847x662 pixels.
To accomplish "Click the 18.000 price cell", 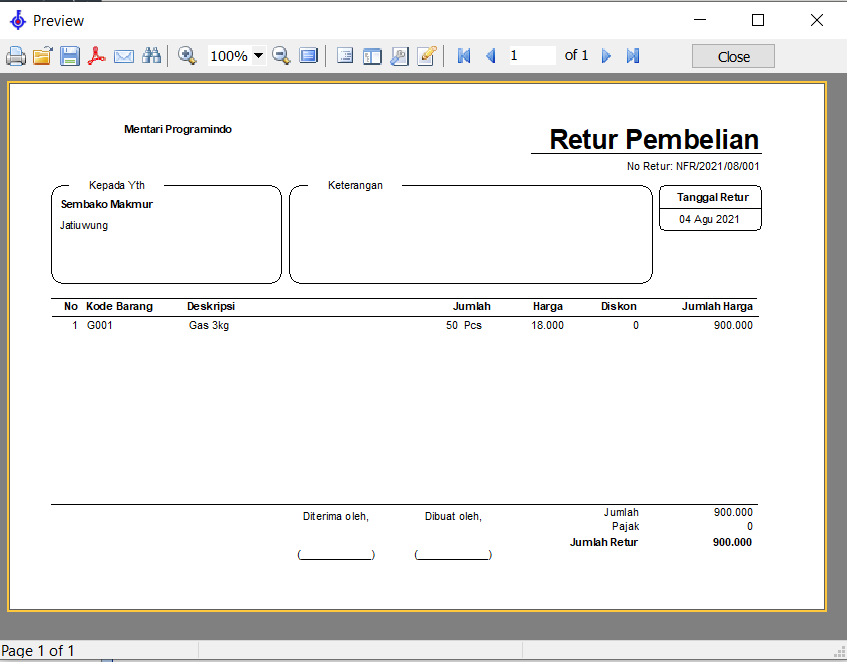I will pos(547,325).
